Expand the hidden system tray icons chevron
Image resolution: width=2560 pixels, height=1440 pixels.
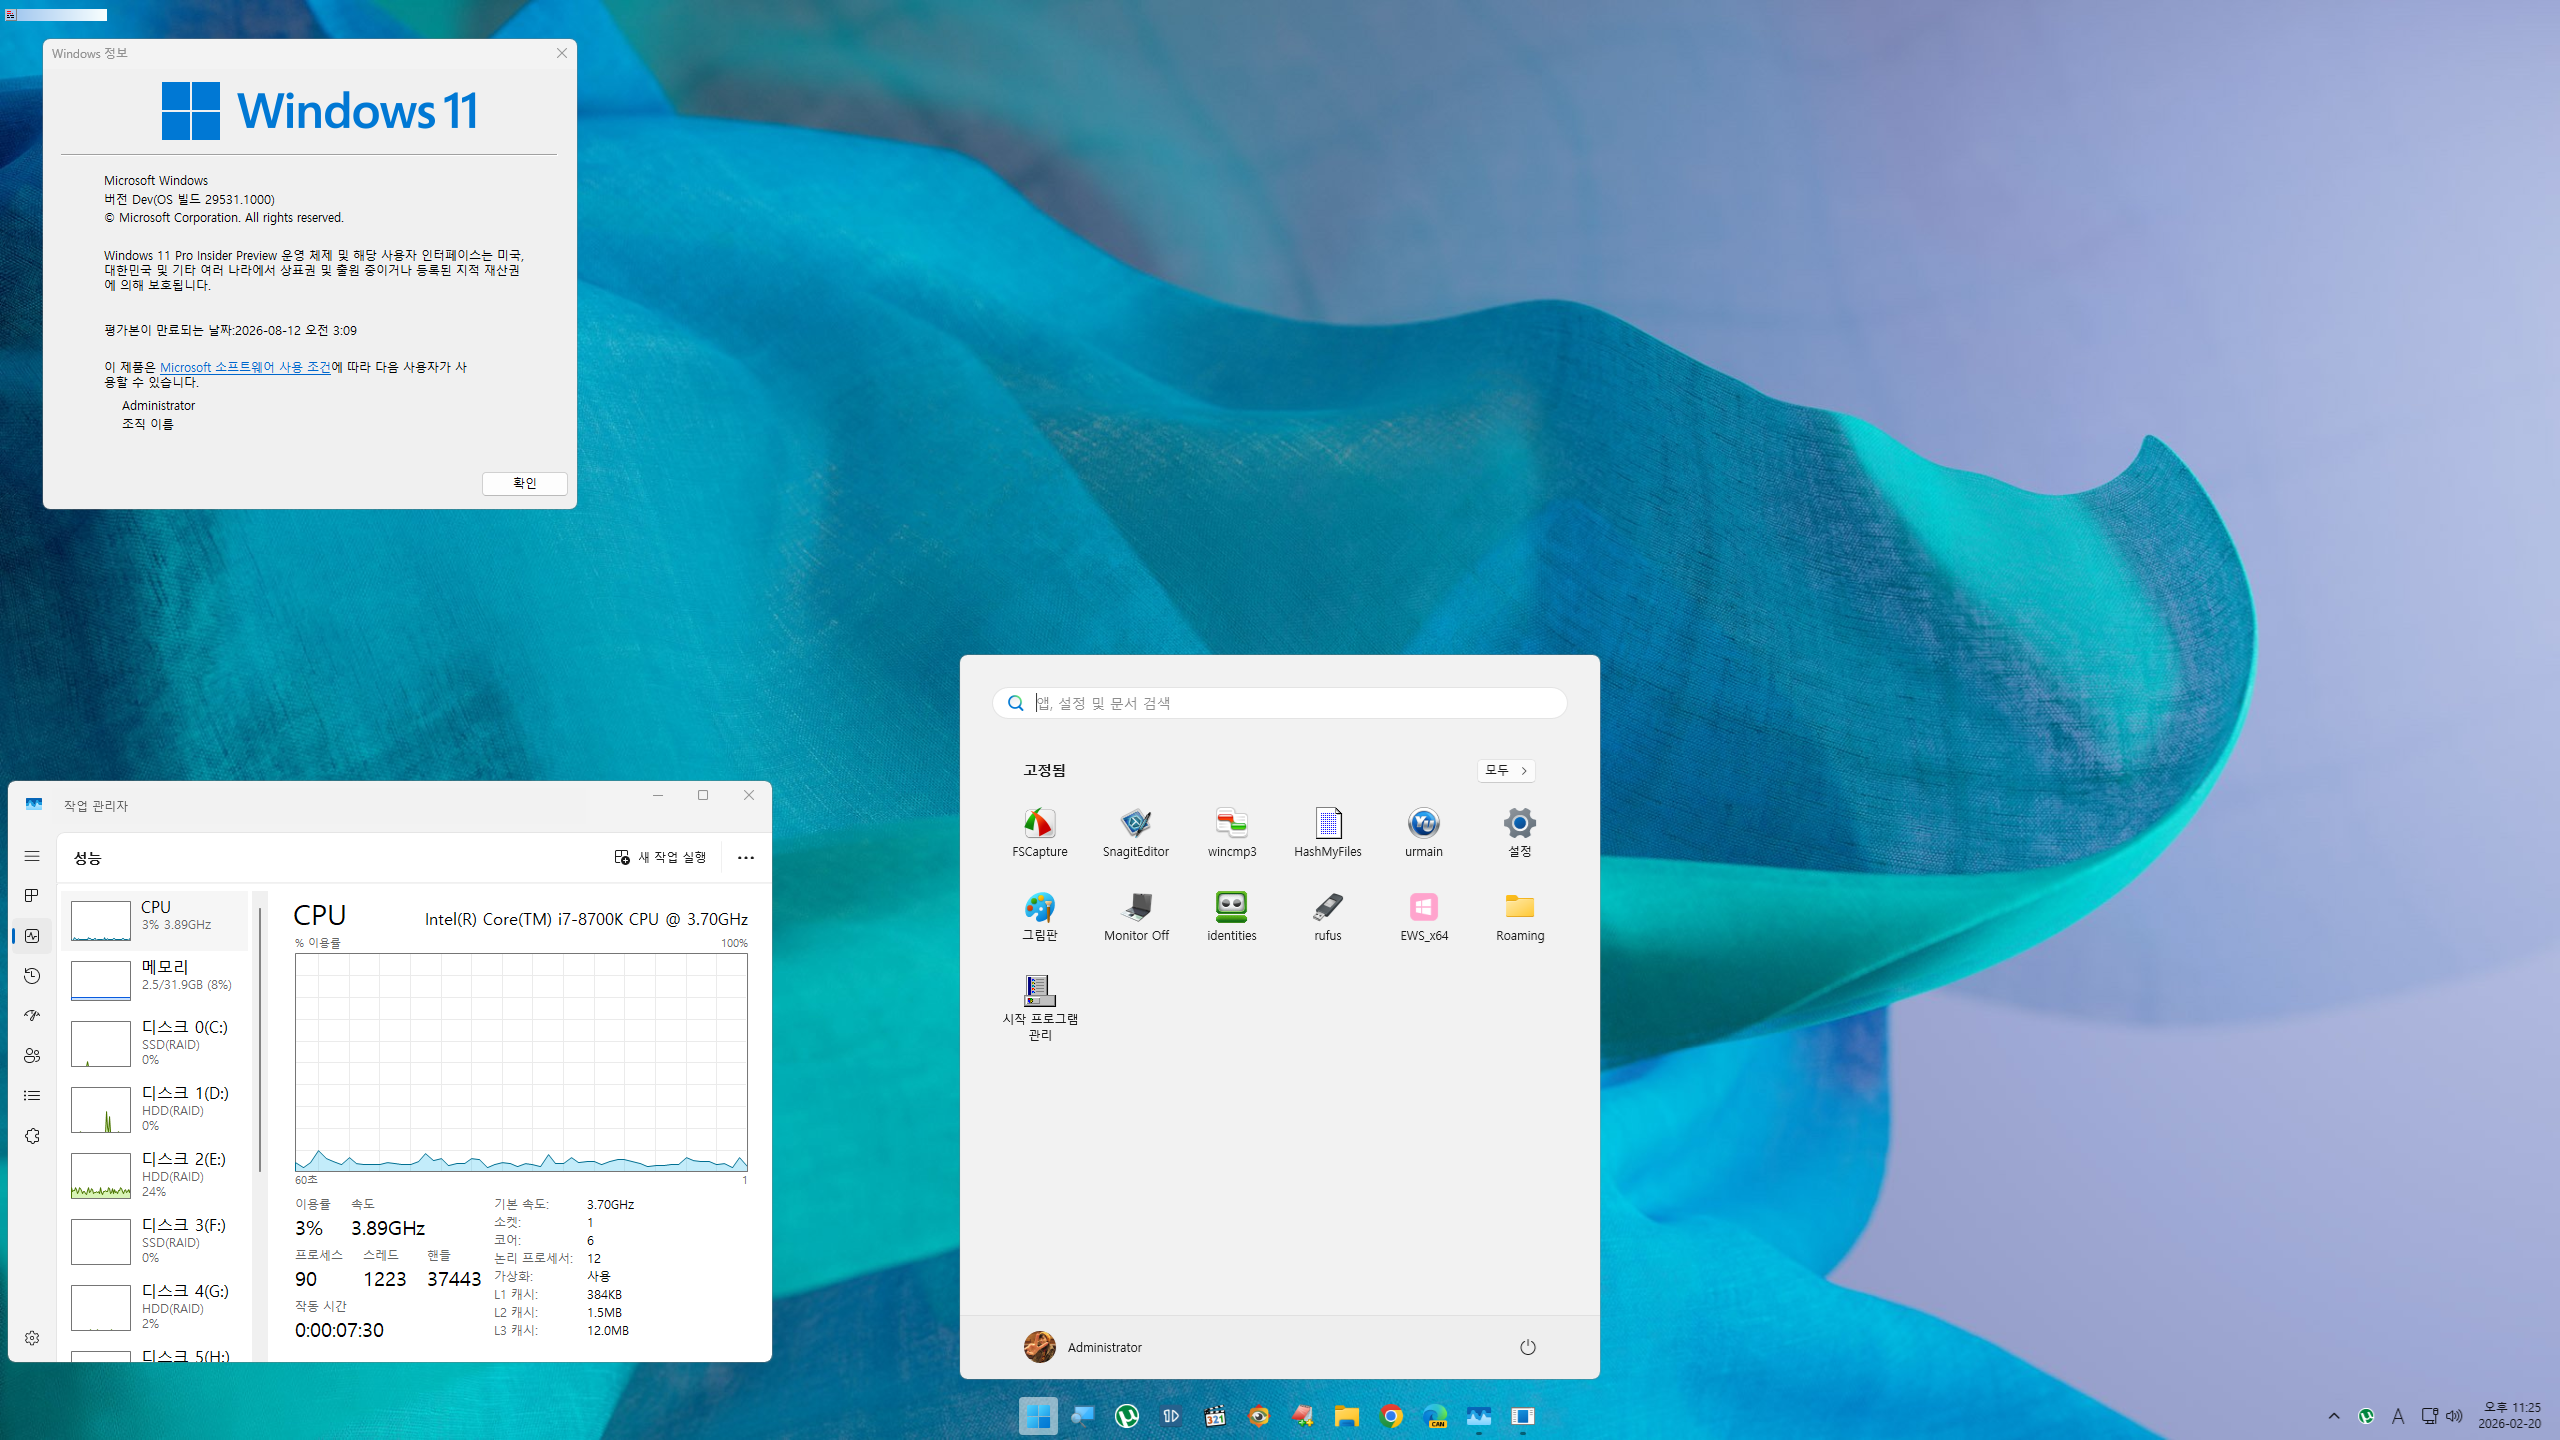(x=2334, y=1416)
